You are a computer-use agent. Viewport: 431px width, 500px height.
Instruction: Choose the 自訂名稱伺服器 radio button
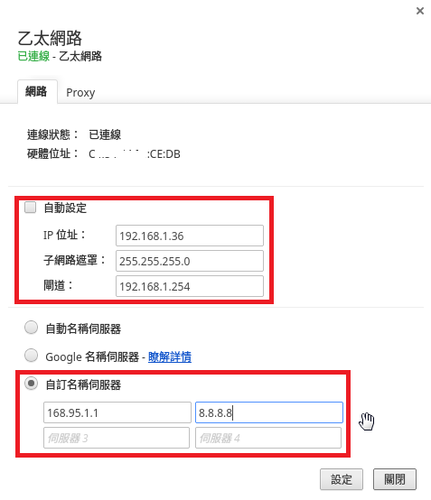[x=31, y=384]
